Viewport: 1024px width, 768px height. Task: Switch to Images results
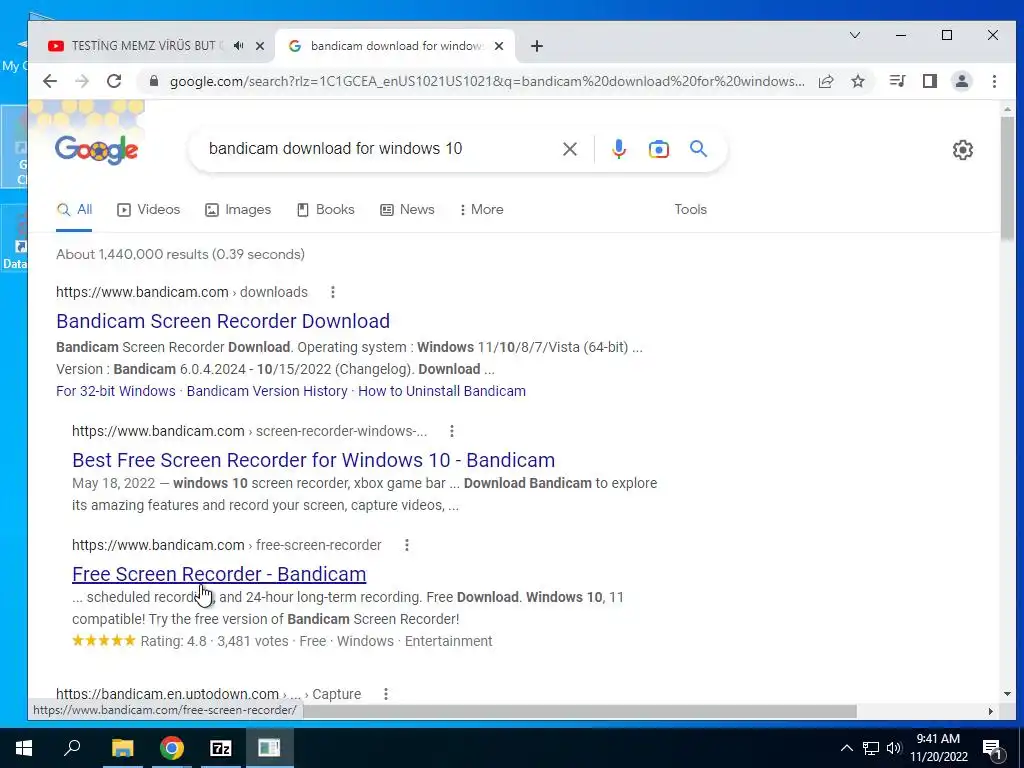click(238, 210)
